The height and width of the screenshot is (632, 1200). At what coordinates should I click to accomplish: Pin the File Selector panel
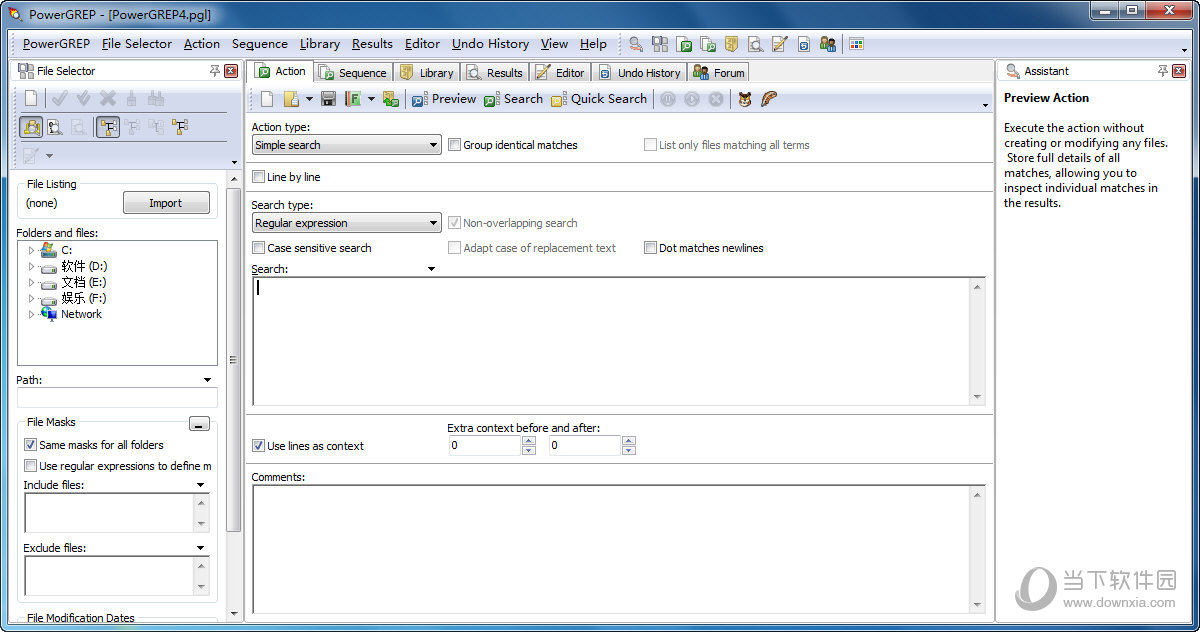pyautogui.click(x=215, y=71)
